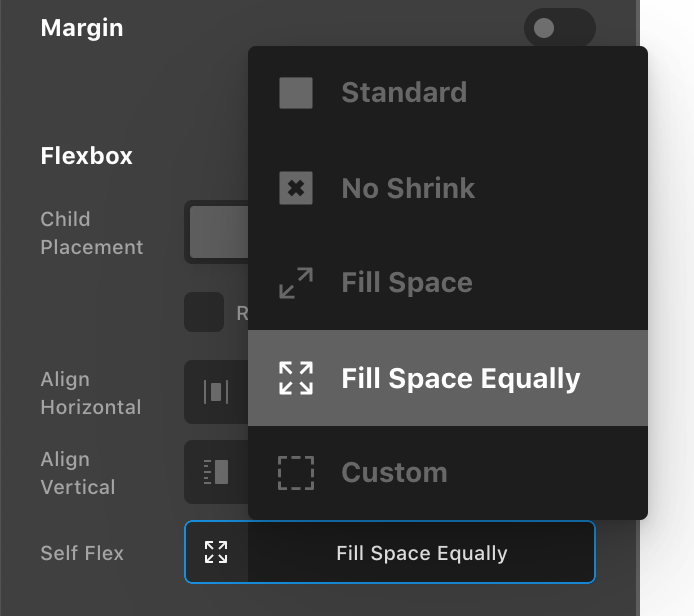The image size is (694, 616).
Task: Click the Align Horizontal center icon
Action: point(216,392)
